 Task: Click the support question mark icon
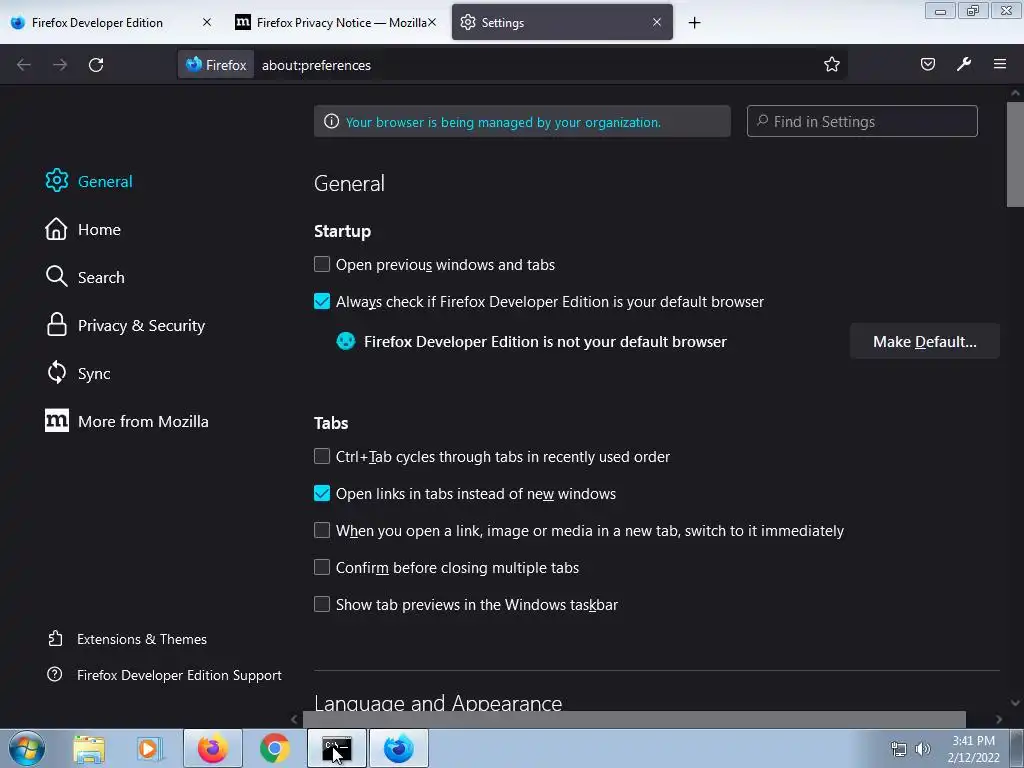click(x=55, y=675)
